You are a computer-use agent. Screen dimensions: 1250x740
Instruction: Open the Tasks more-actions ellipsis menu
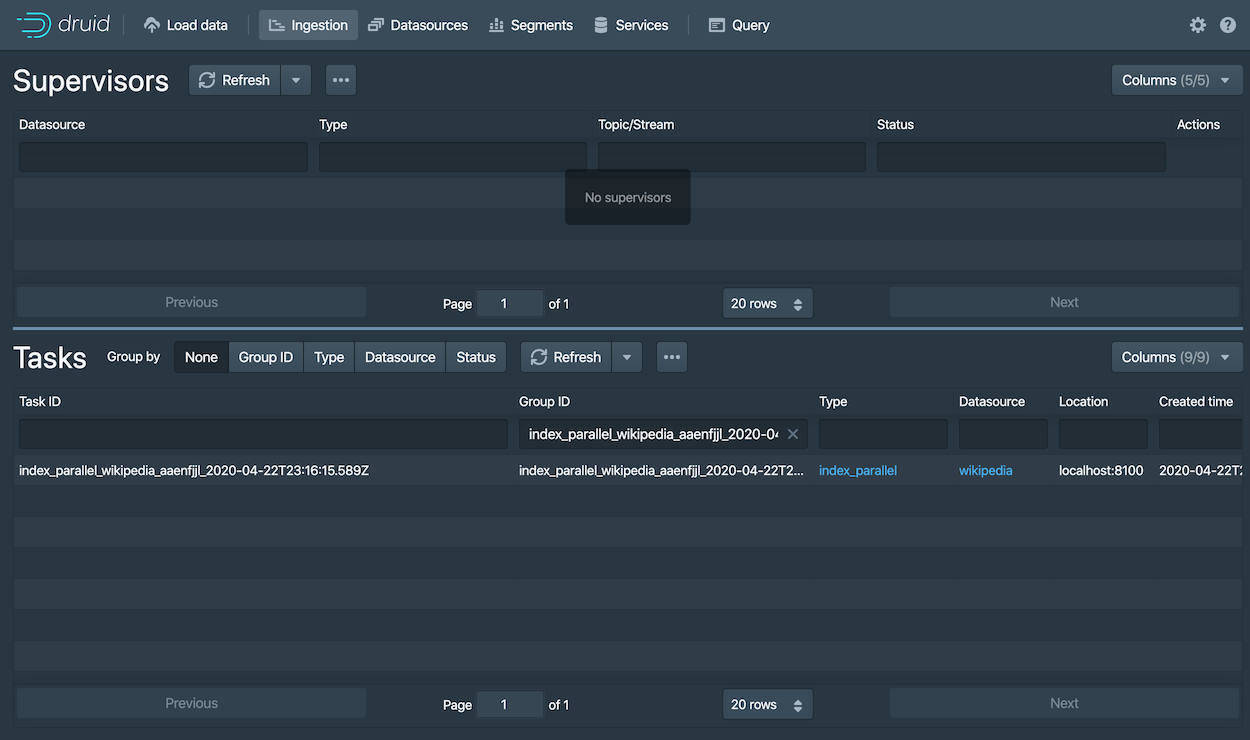click(672, 357)
